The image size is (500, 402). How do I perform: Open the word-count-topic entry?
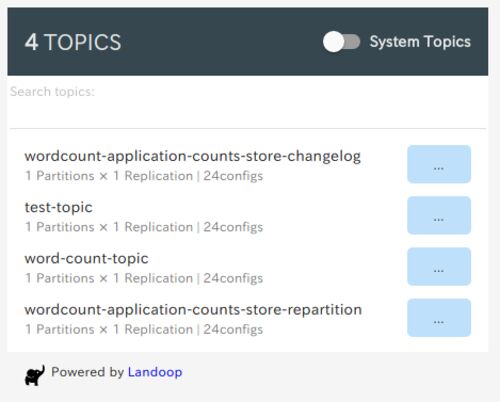tap(86, 258)
